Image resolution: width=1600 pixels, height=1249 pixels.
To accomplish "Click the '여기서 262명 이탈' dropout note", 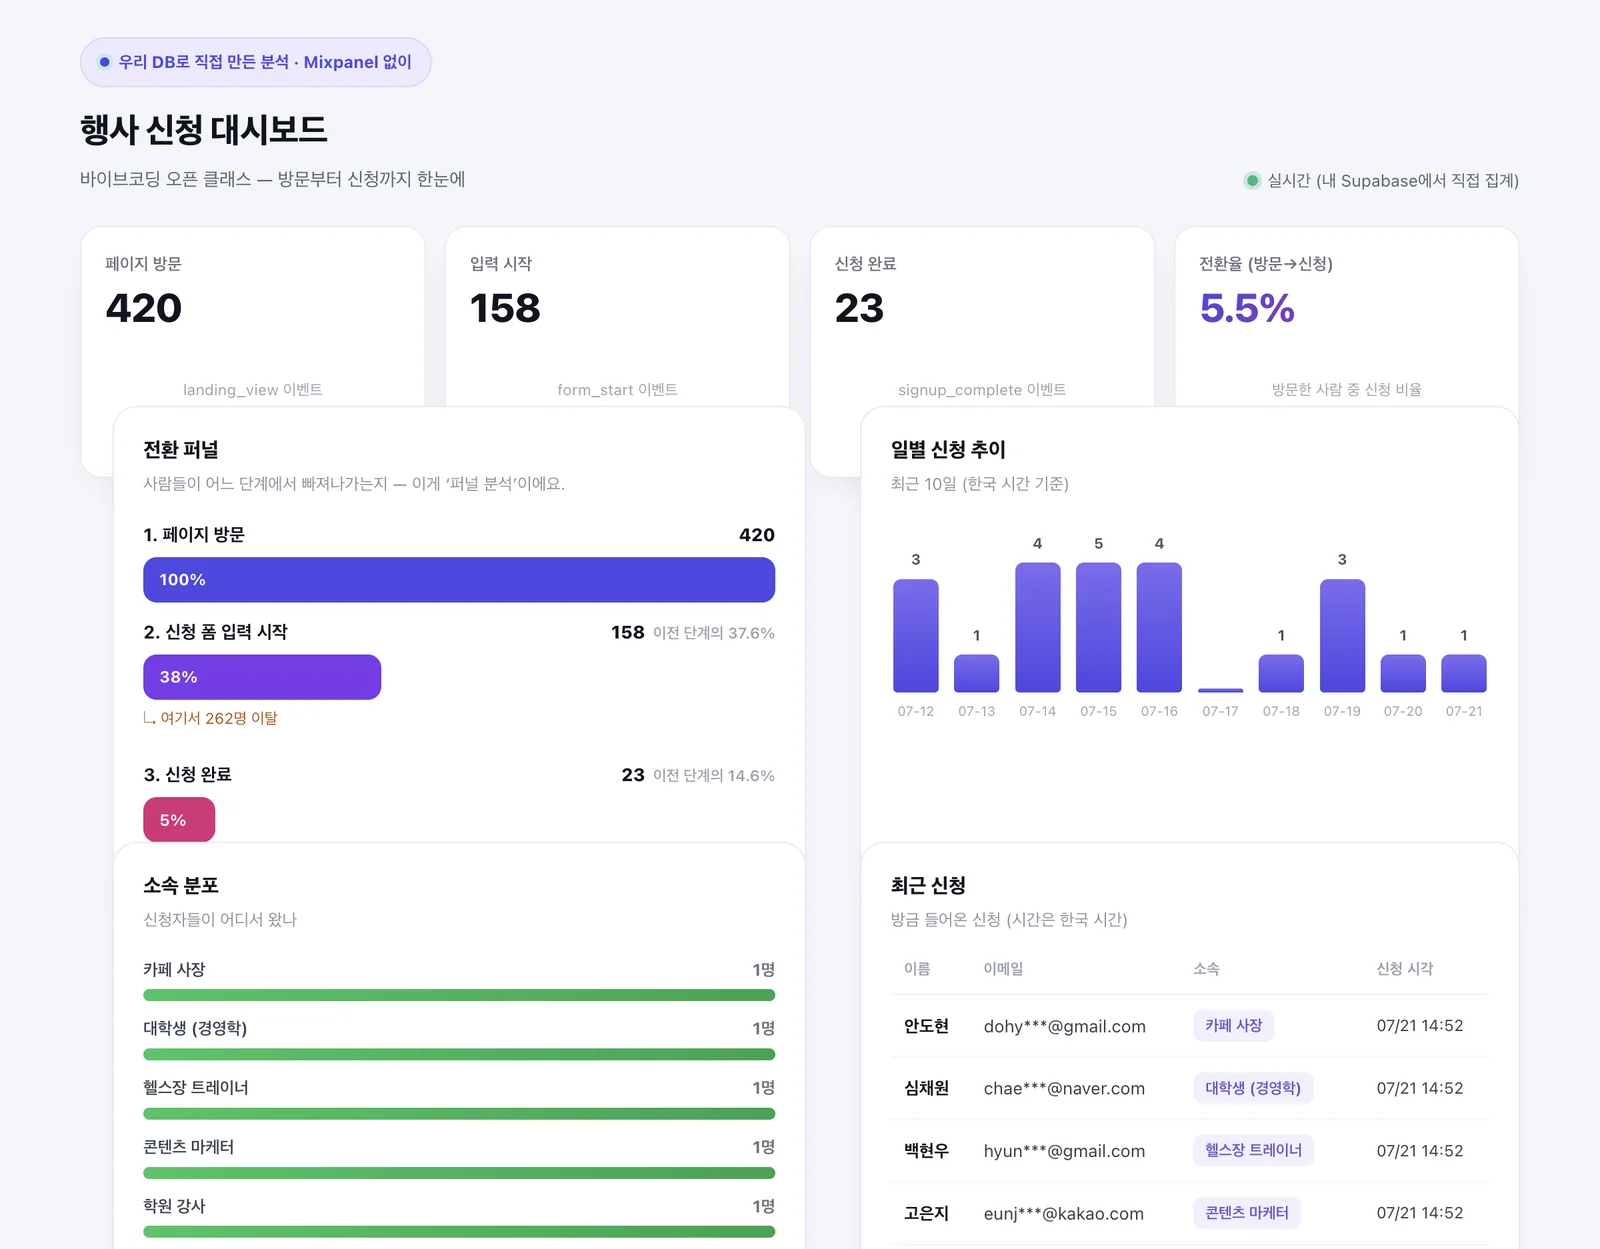I will (211, 718).
